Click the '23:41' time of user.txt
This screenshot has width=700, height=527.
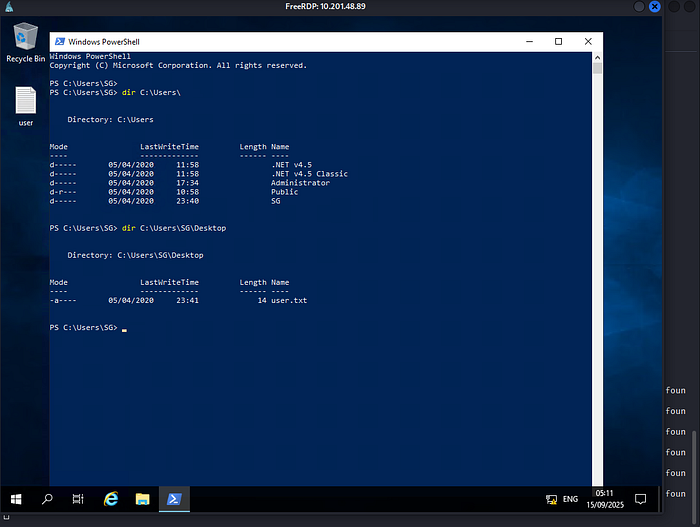click(188, 301)
